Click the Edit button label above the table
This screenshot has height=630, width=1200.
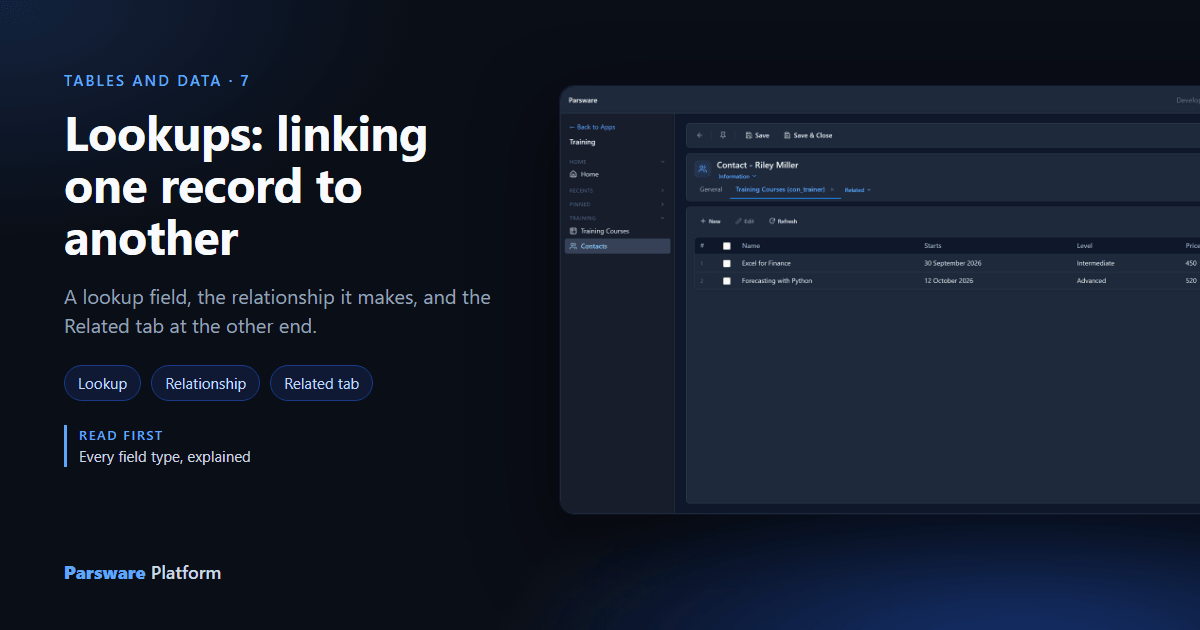click(x=749, y=221)
